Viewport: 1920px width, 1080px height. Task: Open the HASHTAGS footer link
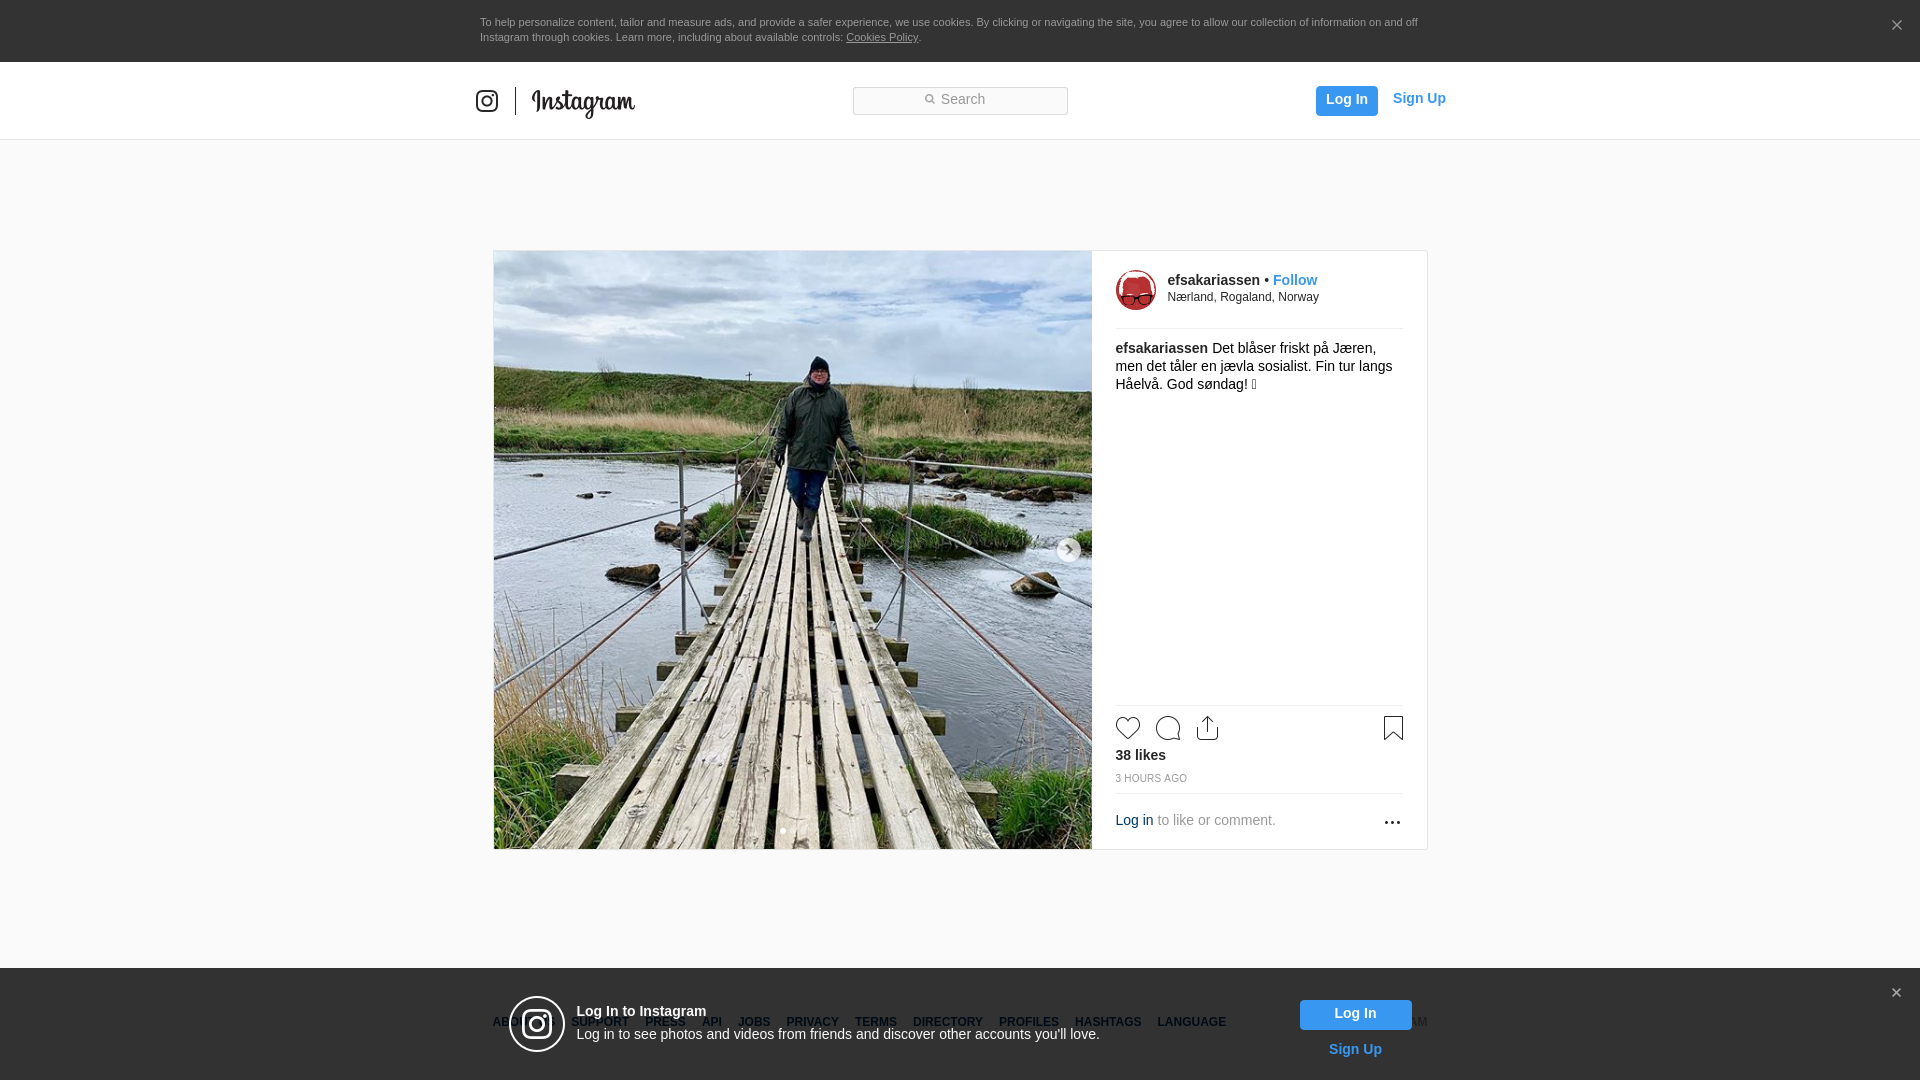click(x=1108, y=1022)
